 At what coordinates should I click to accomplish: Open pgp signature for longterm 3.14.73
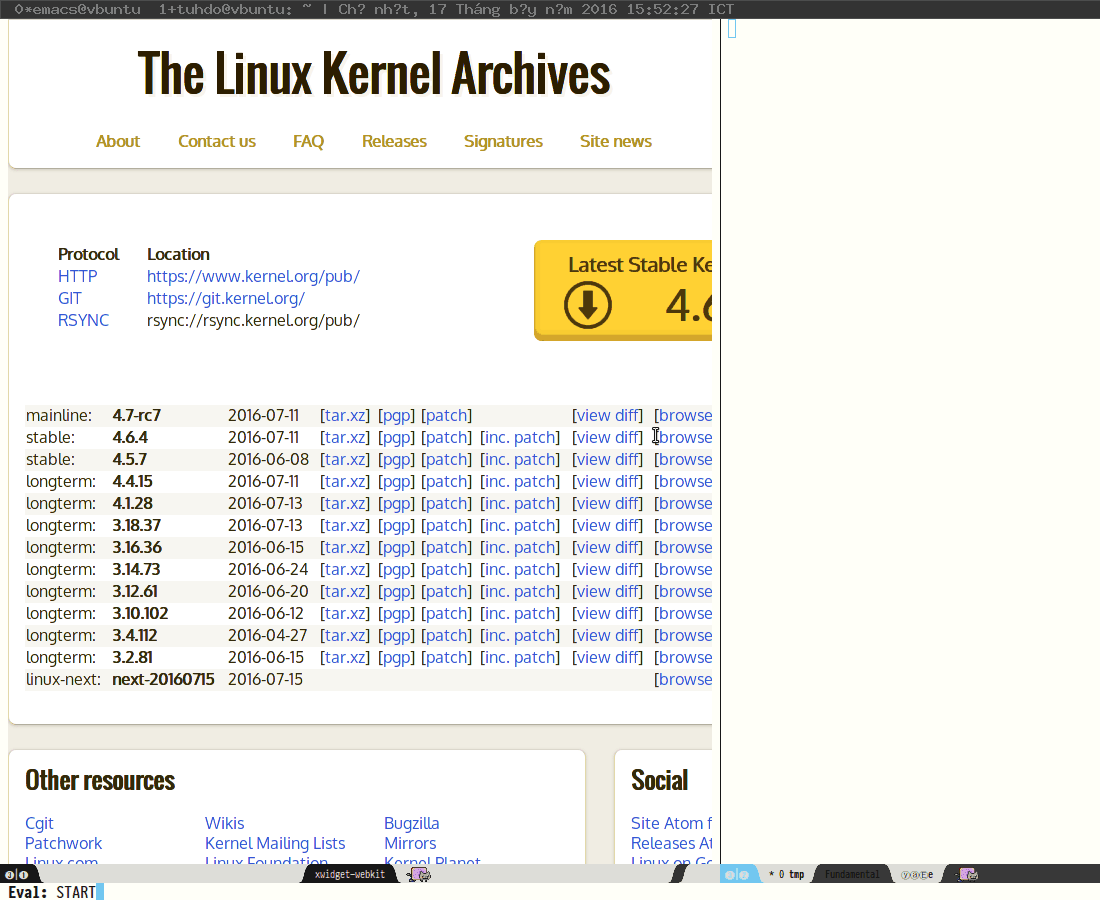click(x=396, y=570)
